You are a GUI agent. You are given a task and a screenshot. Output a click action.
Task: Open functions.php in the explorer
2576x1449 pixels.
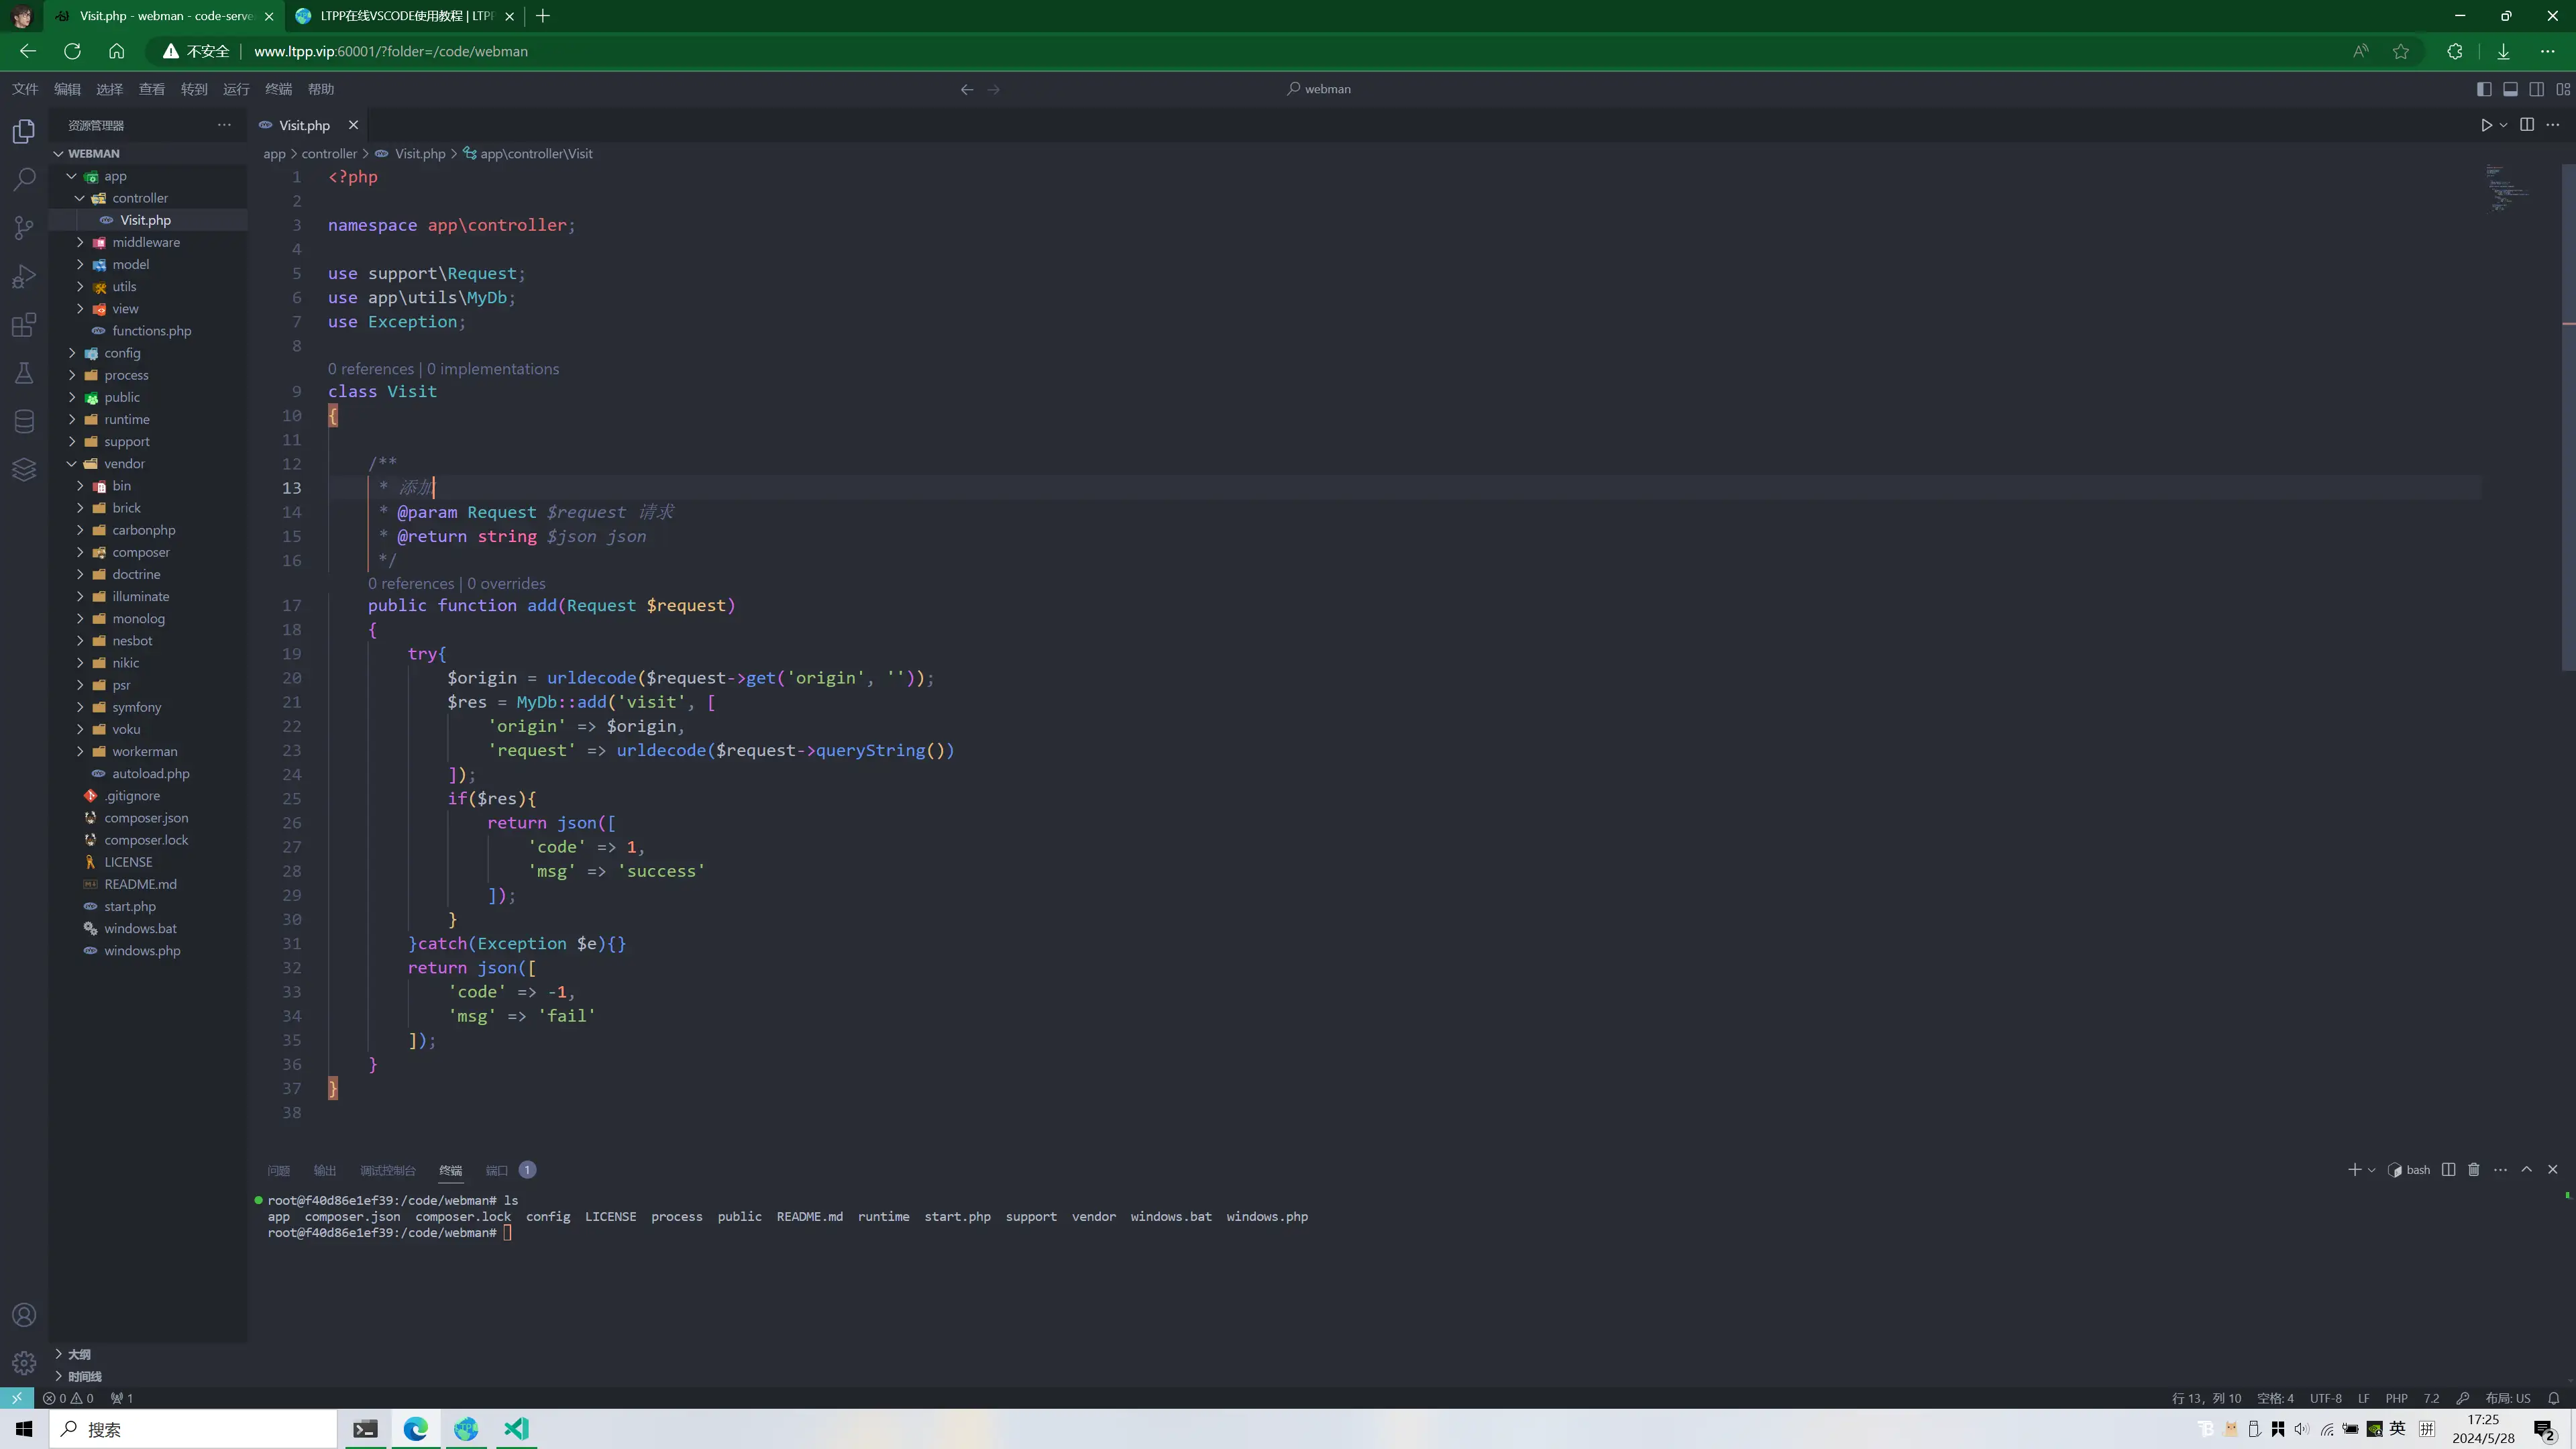click(x=151, y=331)
